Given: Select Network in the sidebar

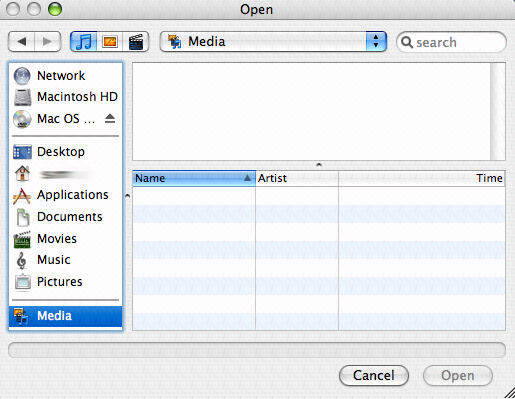Looking at the screenshot, I should click(x=66, y=76).
